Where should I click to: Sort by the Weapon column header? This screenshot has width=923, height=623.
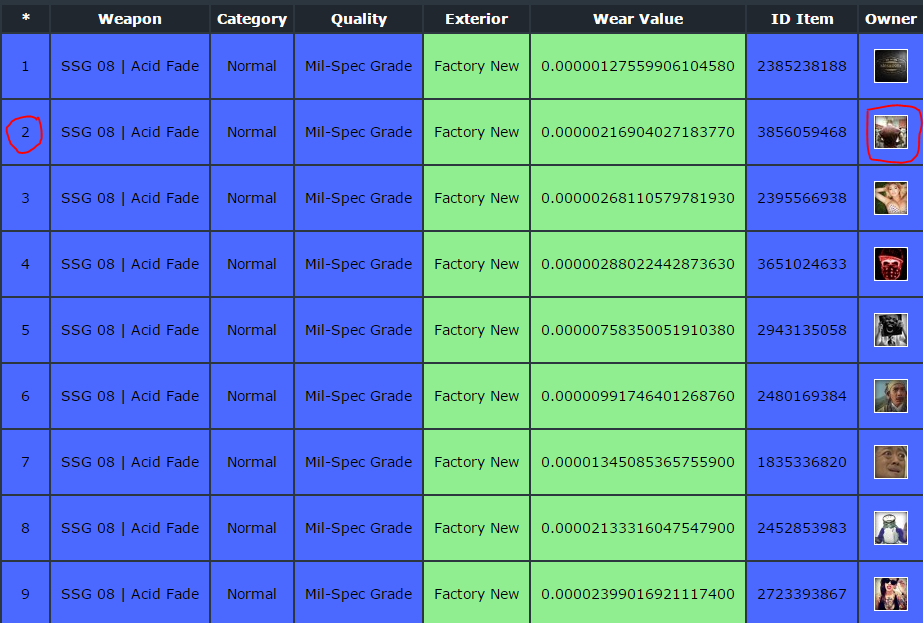pos(130,19)
